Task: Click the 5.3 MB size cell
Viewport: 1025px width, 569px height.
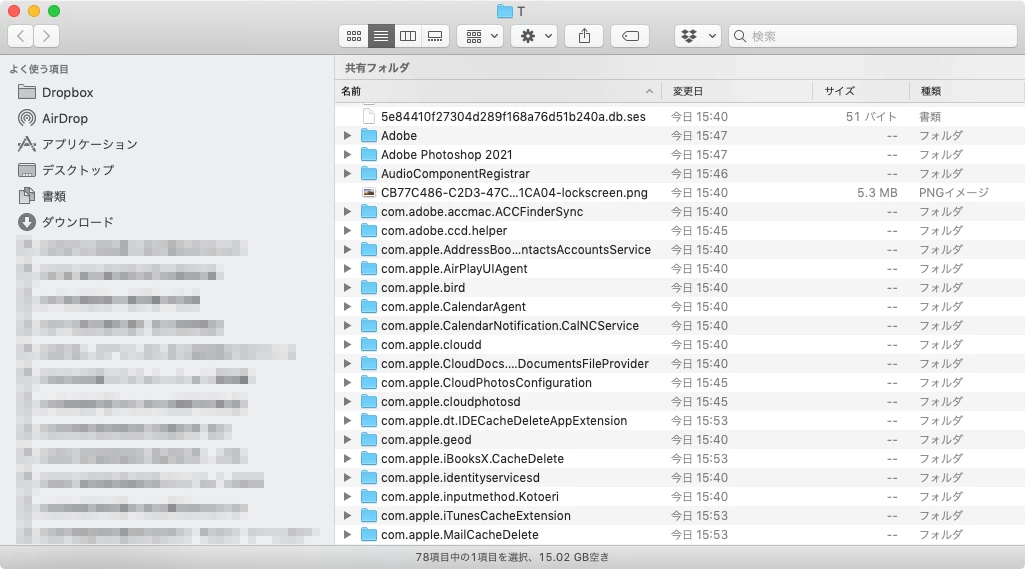Action: click(877, 192)
